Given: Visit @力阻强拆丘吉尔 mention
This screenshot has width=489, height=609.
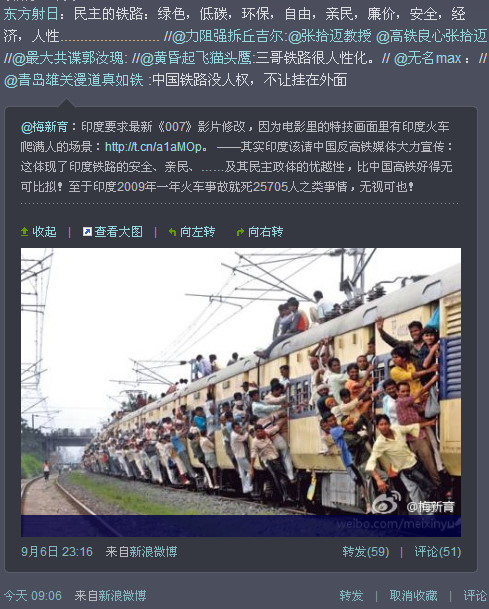Looking at the screenshot, I should click(x=228, y=36).
